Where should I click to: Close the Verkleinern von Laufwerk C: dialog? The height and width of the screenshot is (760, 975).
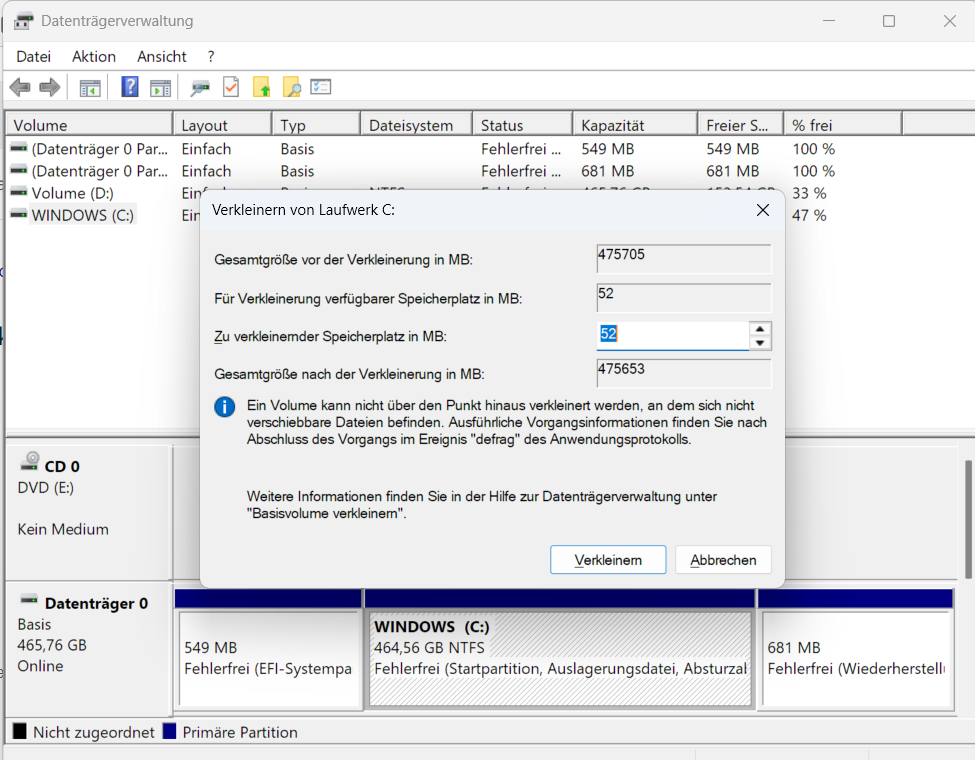[x=763, y=210]
